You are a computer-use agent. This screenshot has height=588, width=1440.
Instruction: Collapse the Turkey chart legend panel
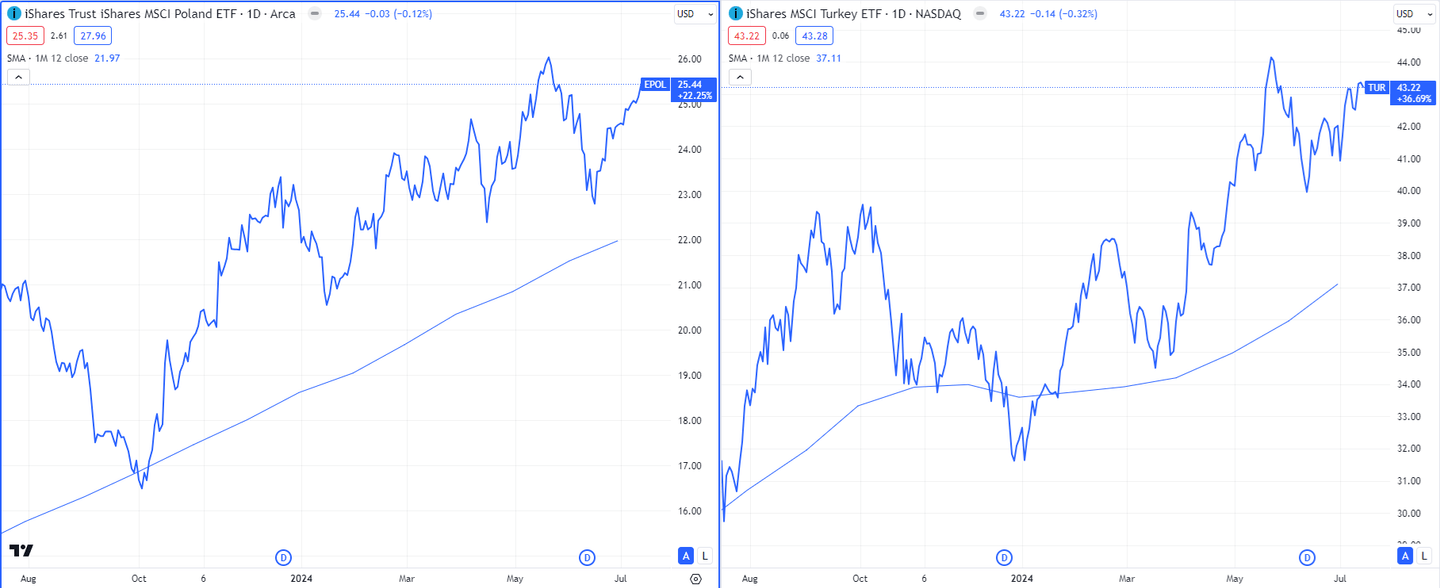(x=738, y=76)
